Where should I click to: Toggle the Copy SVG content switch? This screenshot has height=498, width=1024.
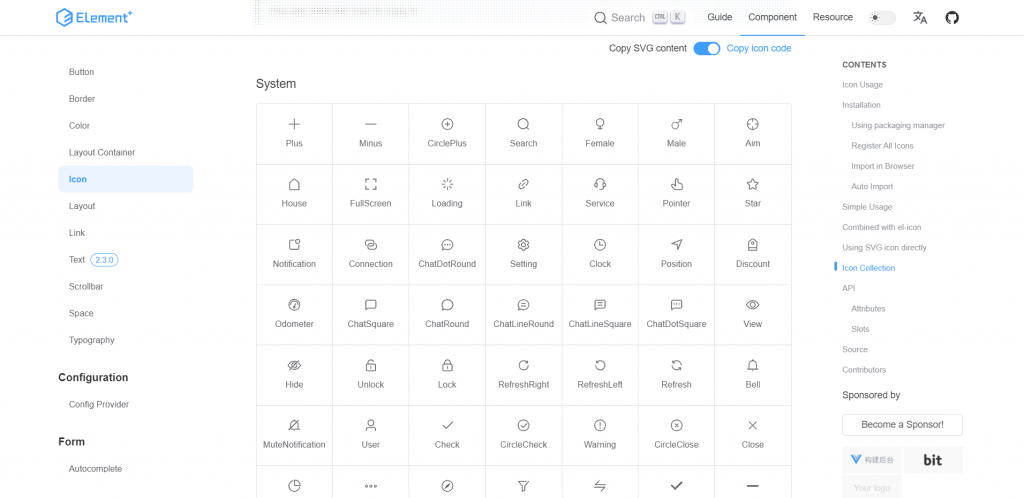(x=707, y=48)
